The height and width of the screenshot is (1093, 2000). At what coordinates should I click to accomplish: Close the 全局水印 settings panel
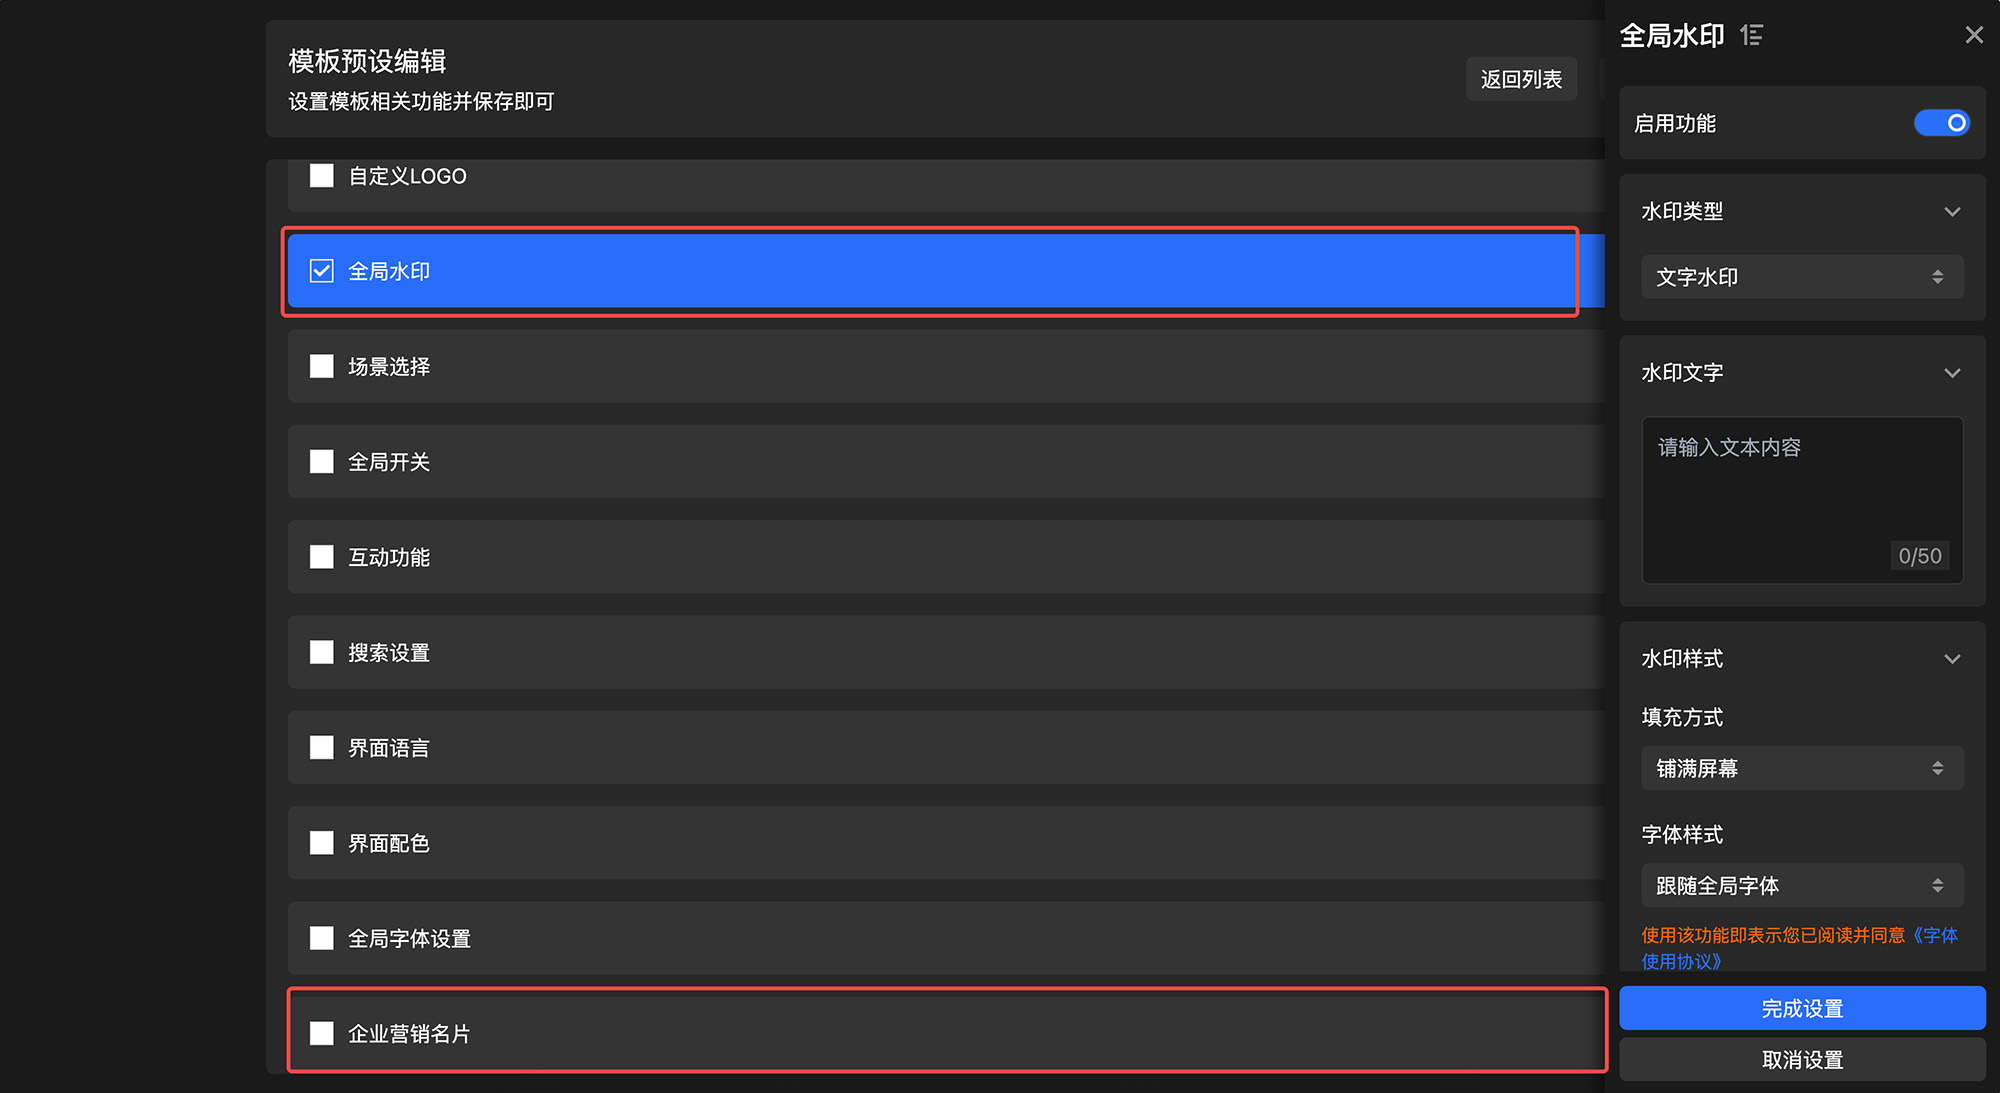1973,35
